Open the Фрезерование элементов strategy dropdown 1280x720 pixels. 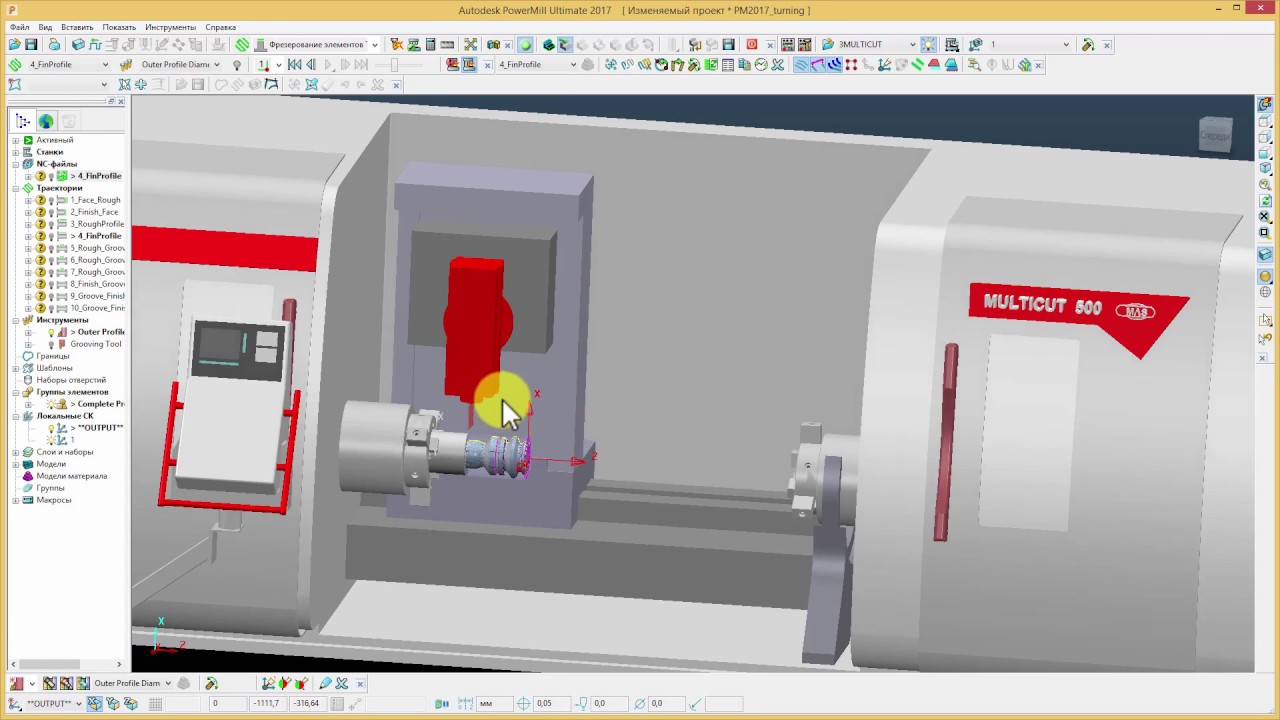(x=374, y=45)
